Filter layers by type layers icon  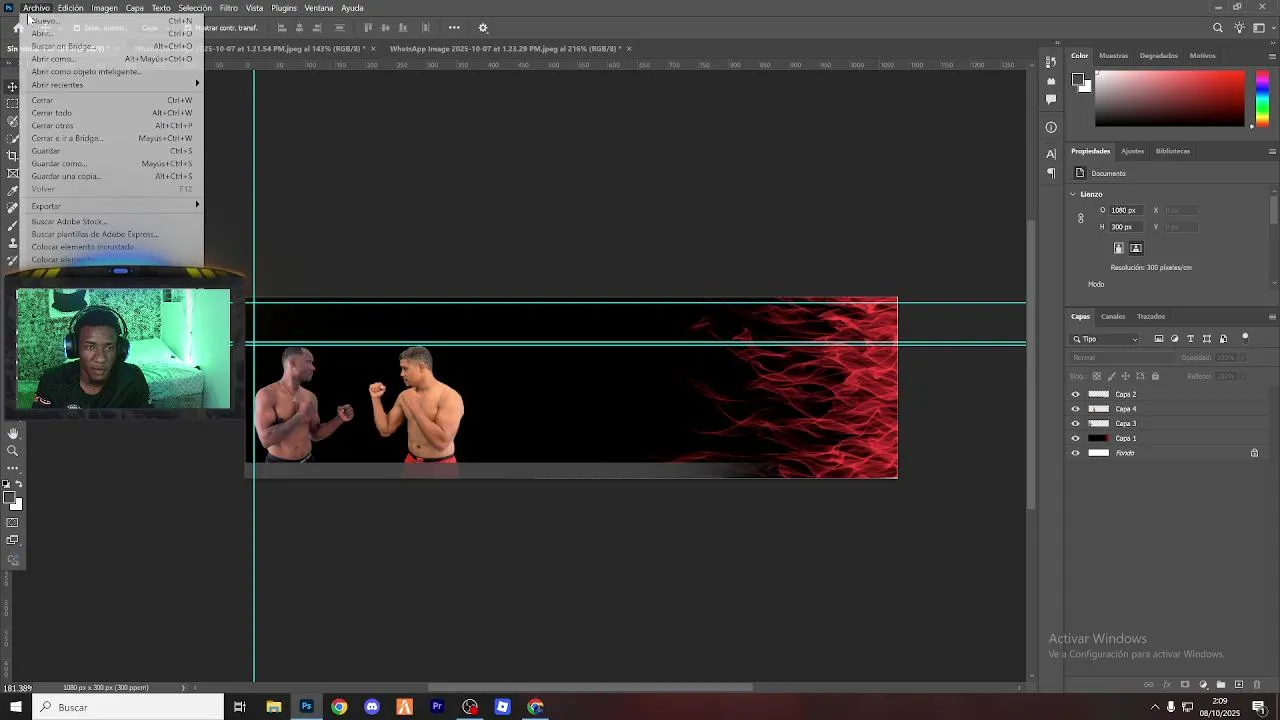pyautogui.click(x=1191, y=339)
